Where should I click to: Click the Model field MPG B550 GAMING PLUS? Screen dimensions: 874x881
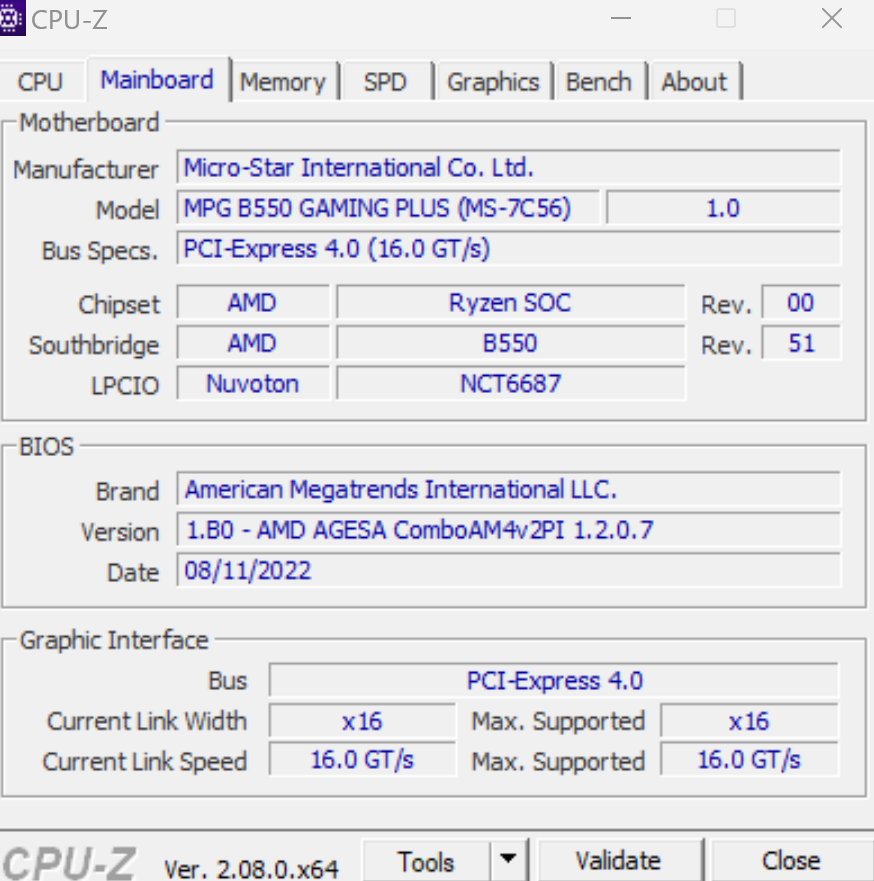pyautogui.click(x=388, y=208)
